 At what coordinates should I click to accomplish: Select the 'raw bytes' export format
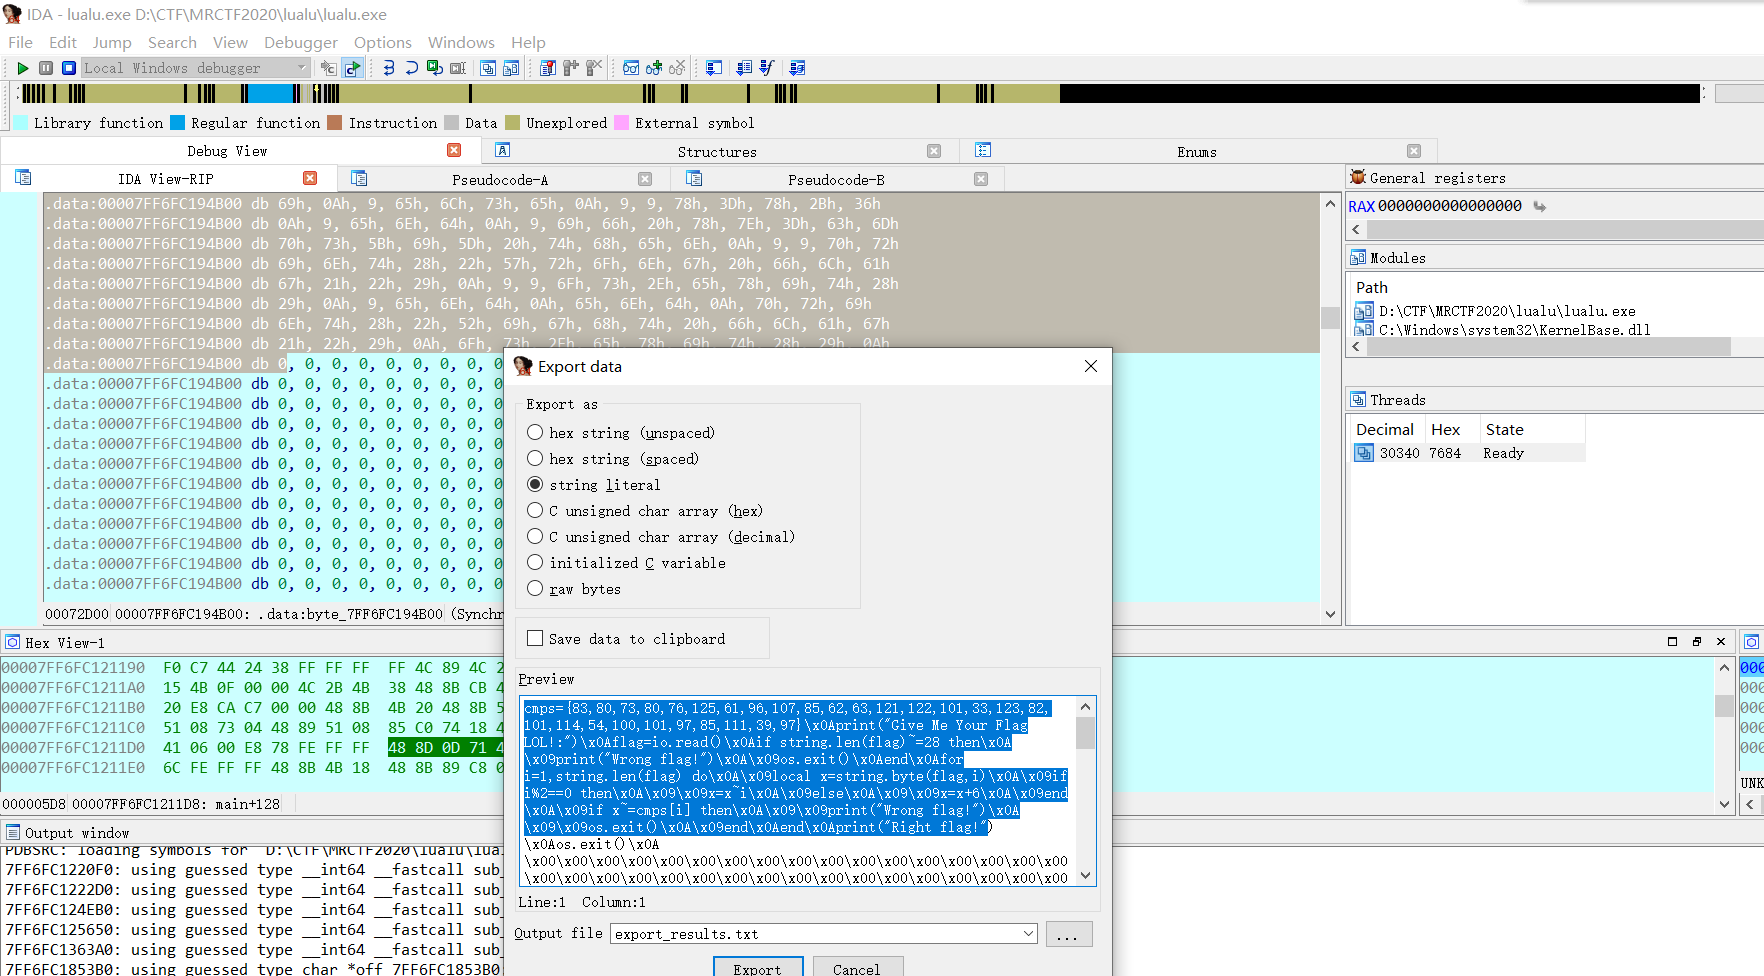click(x=535, y=589)
